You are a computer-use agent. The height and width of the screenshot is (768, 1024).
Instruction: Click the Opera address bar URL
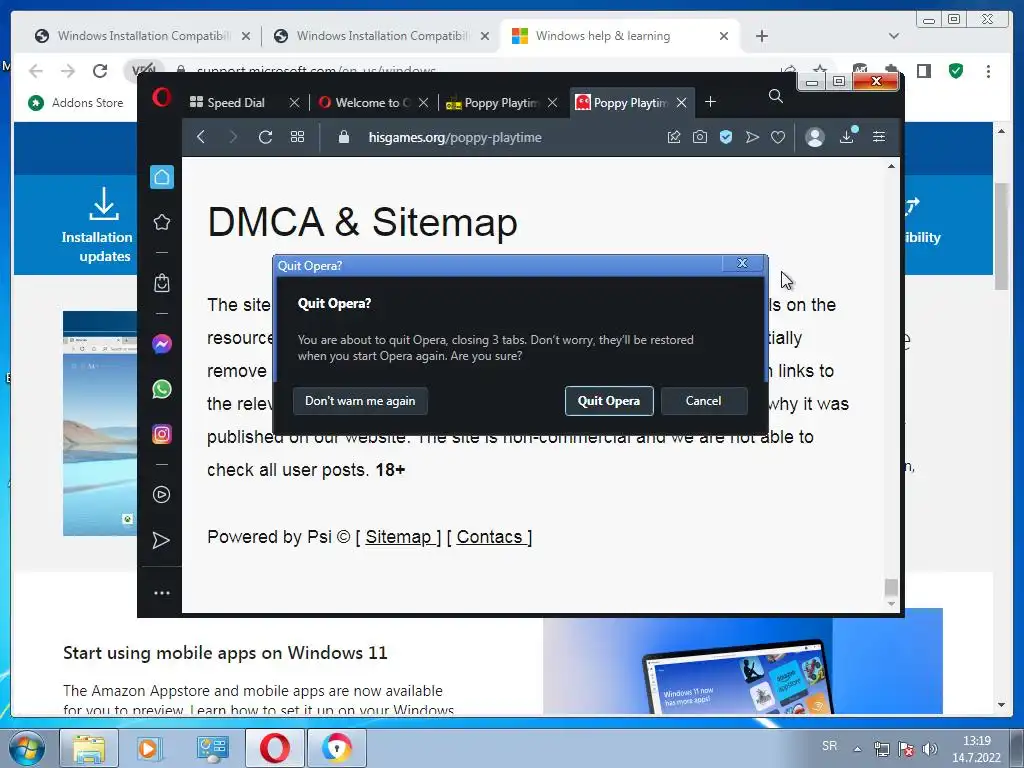(455, 137)
